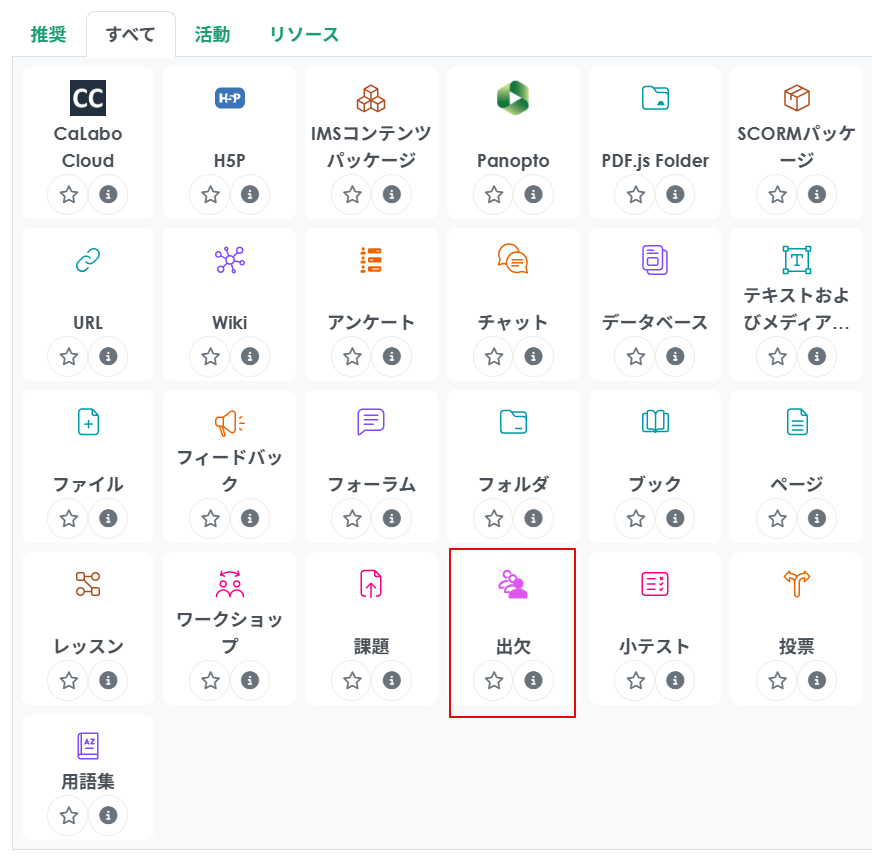
Task: Click the データベース activity label
Action: pos(655,322)
